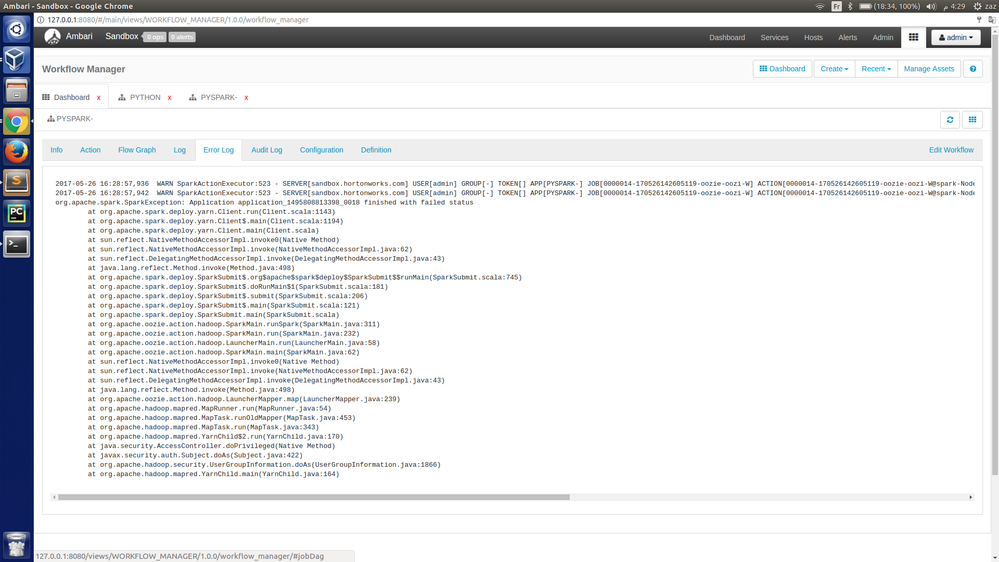The width and height of the screenshot is (999, 562).
Task: Close the PYTHON workflow tab
Action: [169, 97]
